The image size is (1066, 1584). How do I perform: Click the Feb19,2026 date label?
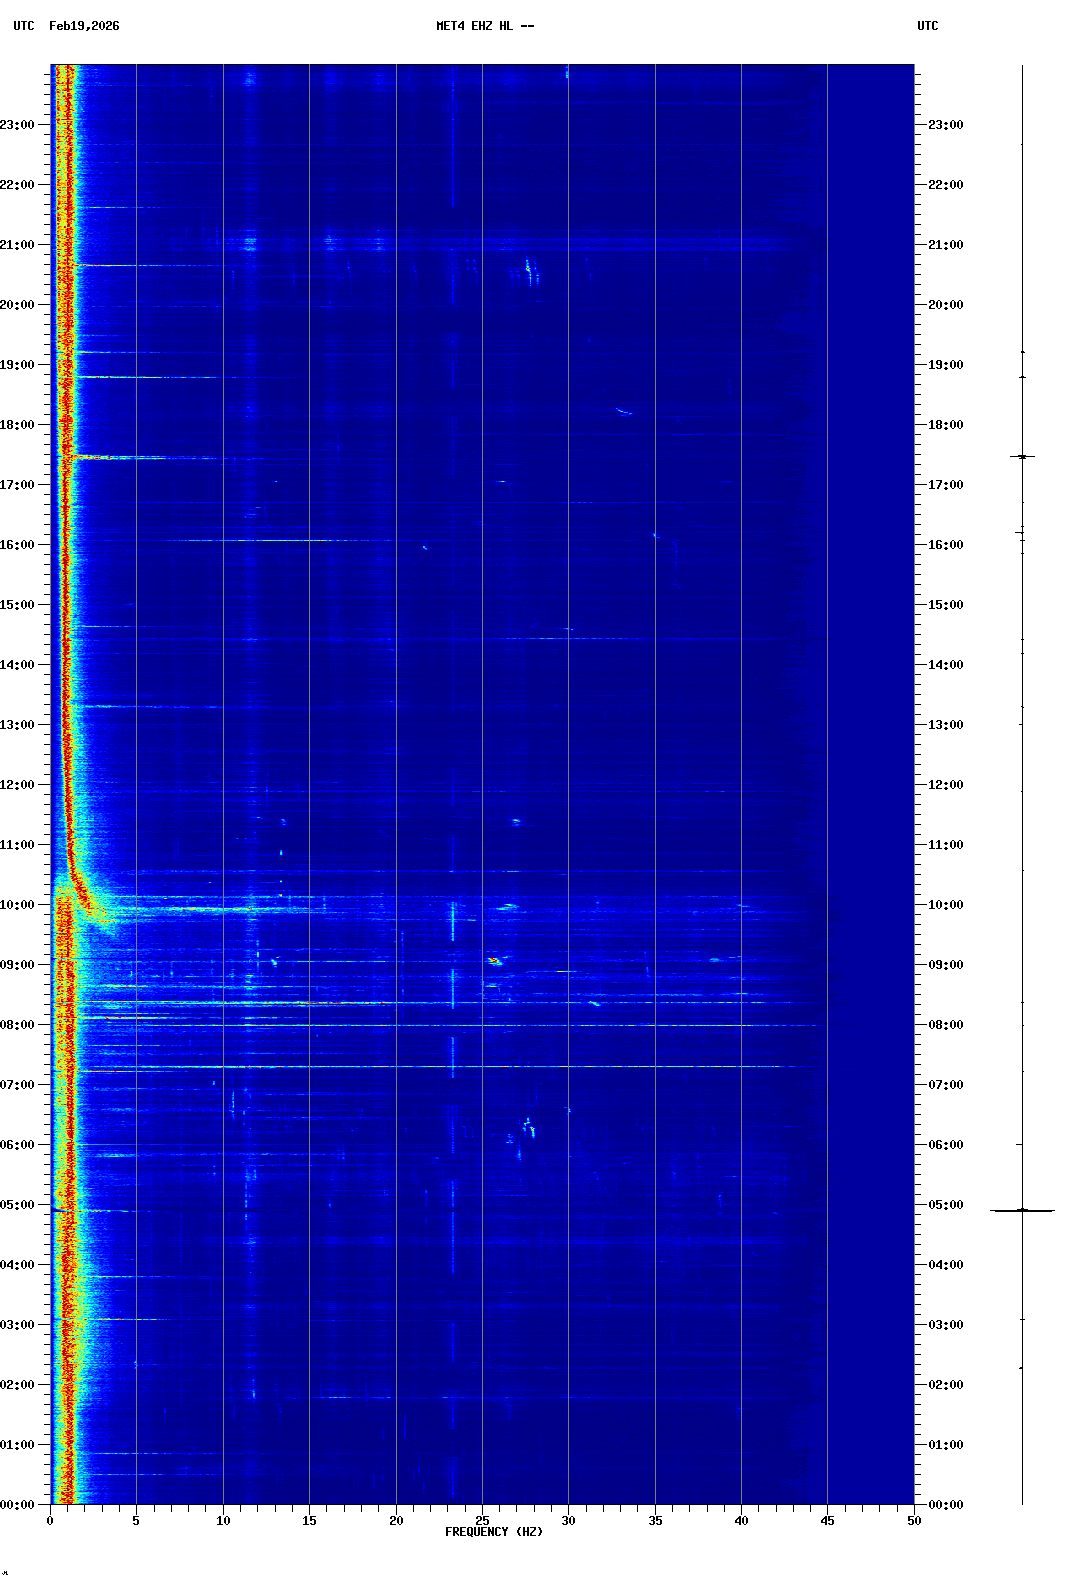[x=84, y=26]
